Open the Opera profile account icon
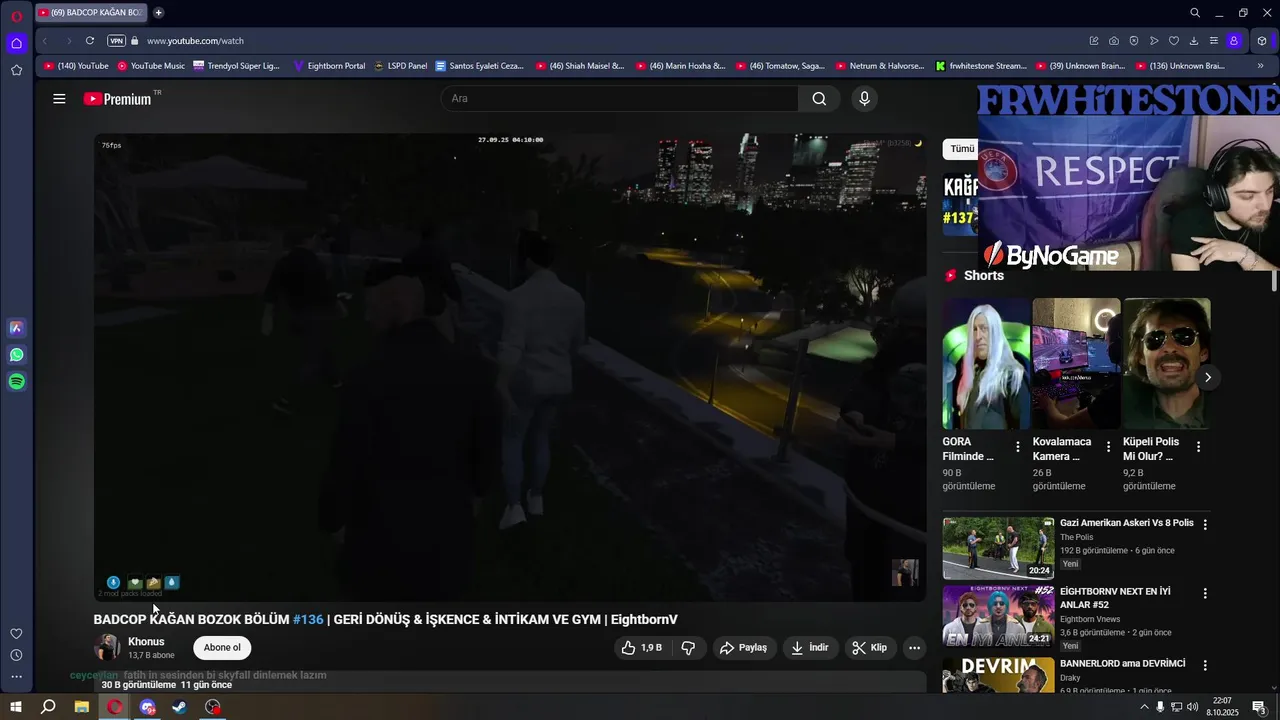Screen dimensions: 1280x720 (1234, 41)
